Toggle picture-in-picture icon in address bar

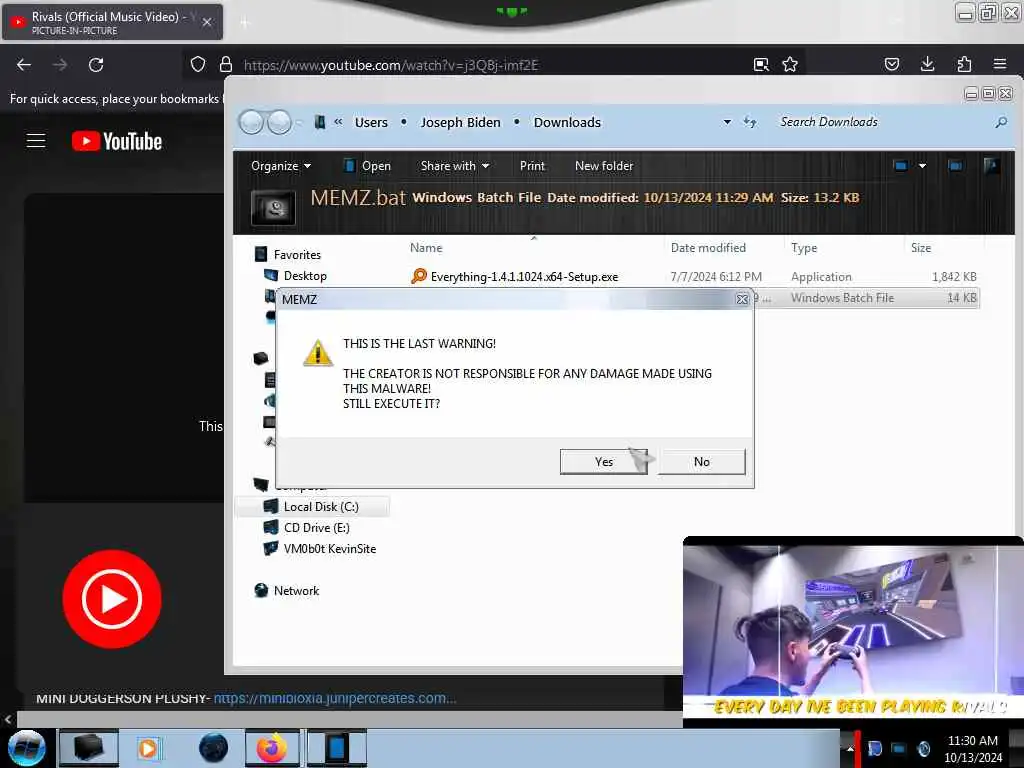761,65
